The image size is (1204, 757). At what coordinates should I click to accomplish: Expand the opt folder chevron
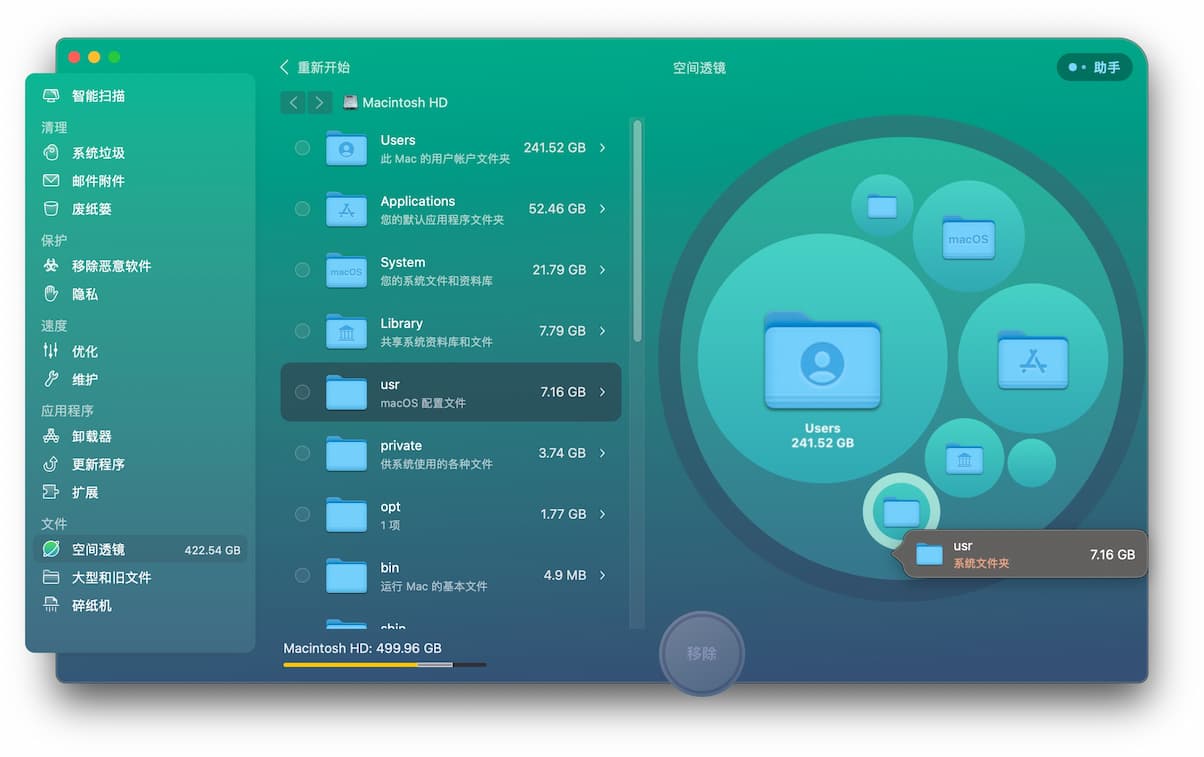603,514
